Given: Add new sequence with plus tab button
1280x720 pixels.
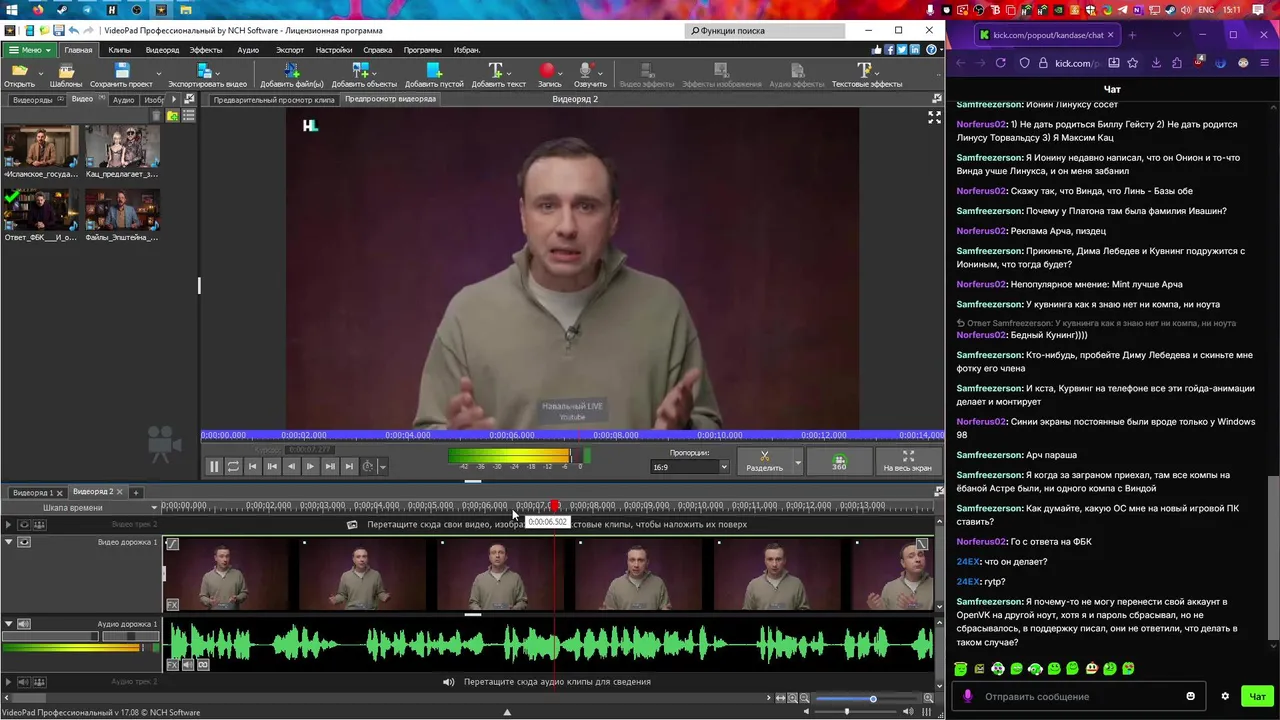Looking at the screenshot, I should [x=136, y=492].
